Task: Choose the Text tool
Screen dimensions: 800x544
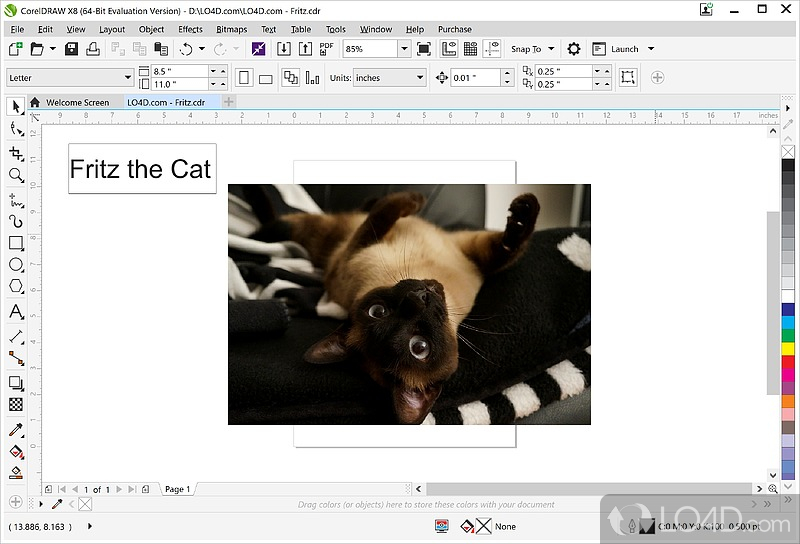Action: 15,313
